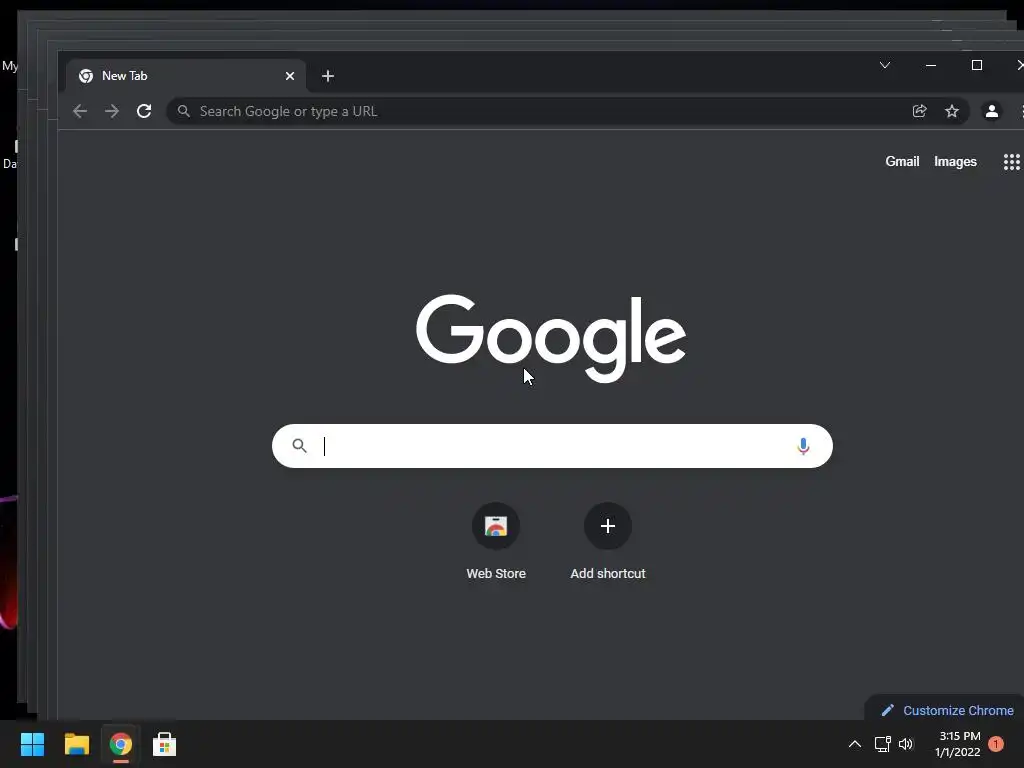Click the Add shortcut button
This screenshot has width=1024, height=768.
[x=608, y=542]
